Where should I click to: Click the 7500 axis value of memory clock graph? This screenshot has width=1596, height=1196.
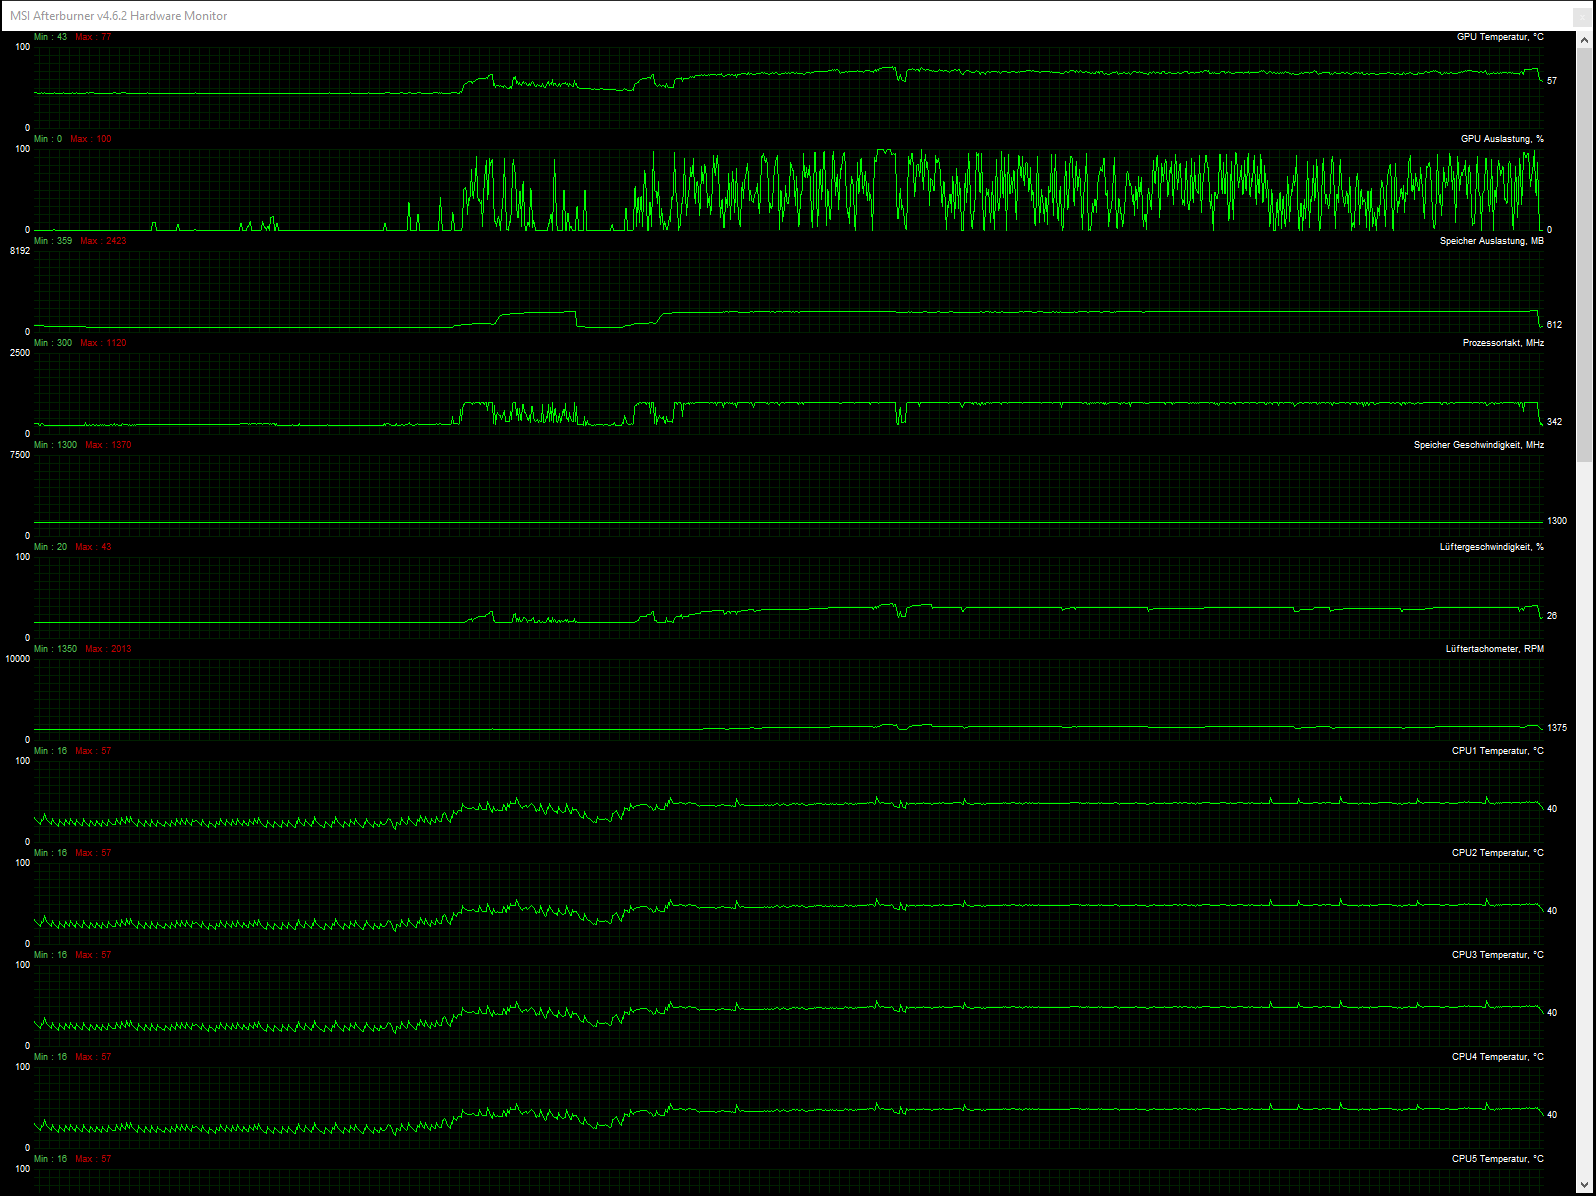click(x=20, y=455)
